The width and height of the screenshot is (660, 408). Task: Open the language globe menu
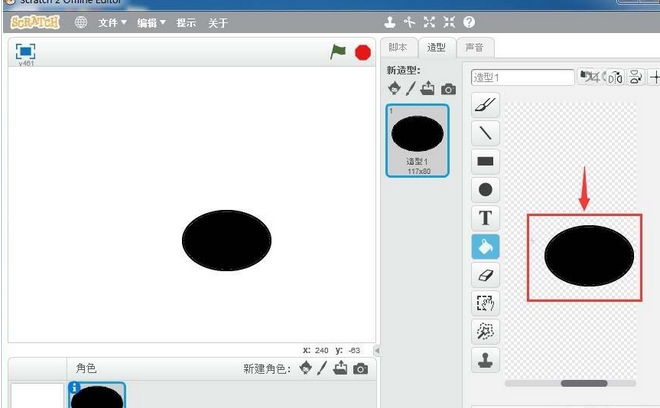coord(81,22)
